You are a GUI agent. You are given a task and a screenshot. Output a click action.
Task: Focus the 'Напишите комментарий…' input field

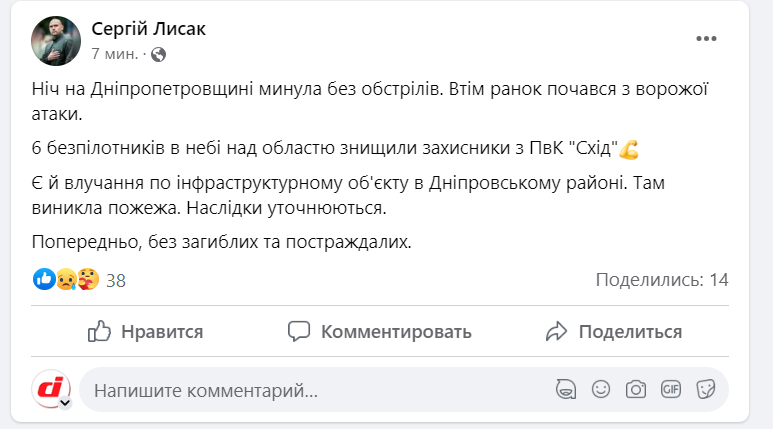(x=300, y=390)
